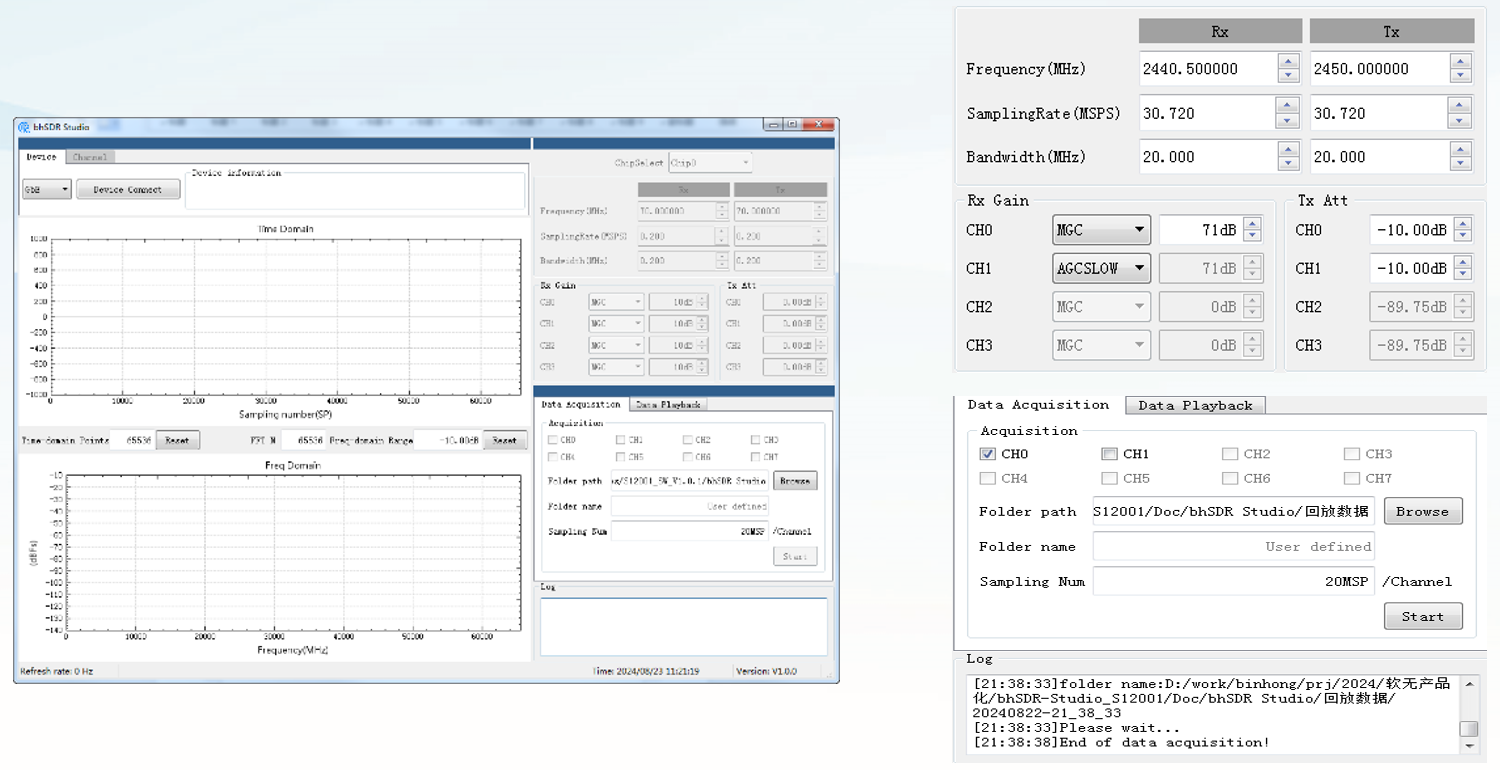1500x770 pixels.
Task: Click the bhSDR Studio title bar logo icon
Action: point(24,127)
